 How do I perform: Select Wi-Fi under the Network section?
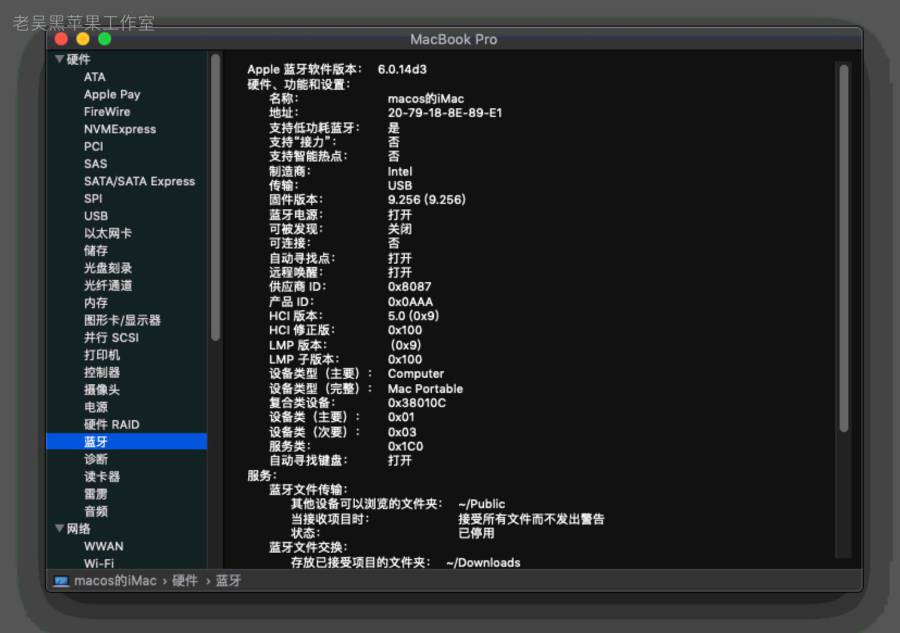[x=101, y=563]
